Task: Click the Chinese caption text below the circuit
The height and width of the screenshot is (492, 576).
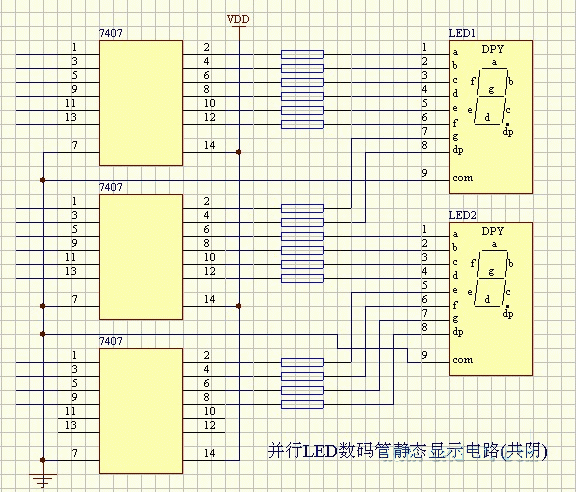Action: 408,450
